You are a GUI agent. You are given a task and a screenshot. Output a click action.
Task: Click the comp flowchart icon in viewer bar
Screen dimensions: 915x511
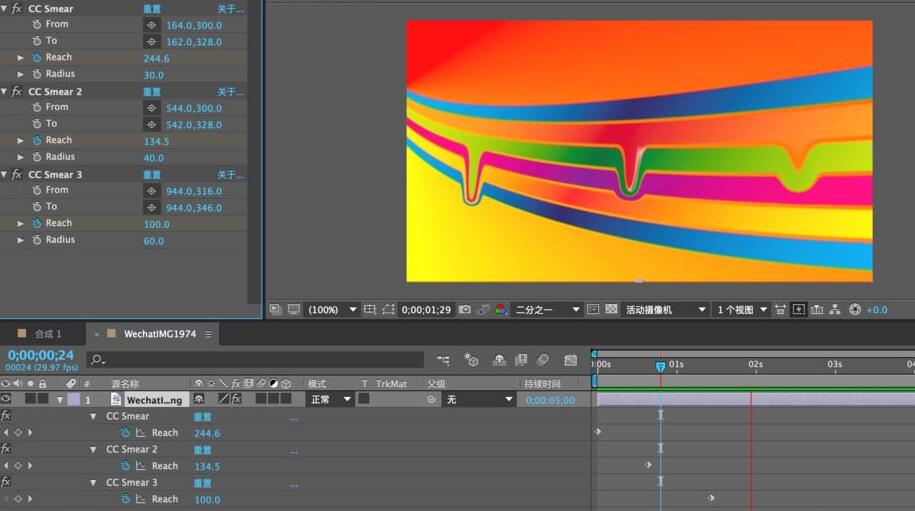(x=835, y=310)
